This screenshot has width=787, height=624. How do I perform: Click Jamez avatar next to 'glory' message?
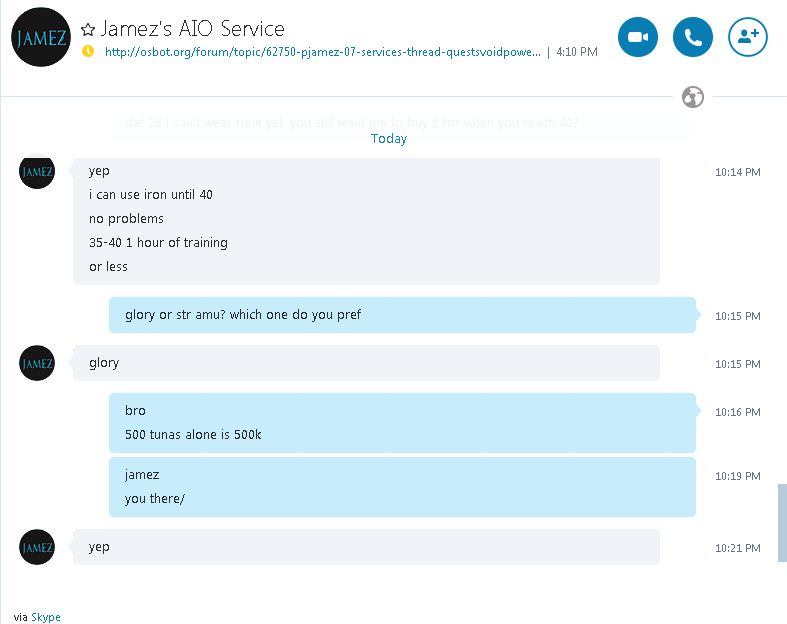click(37, 363)
